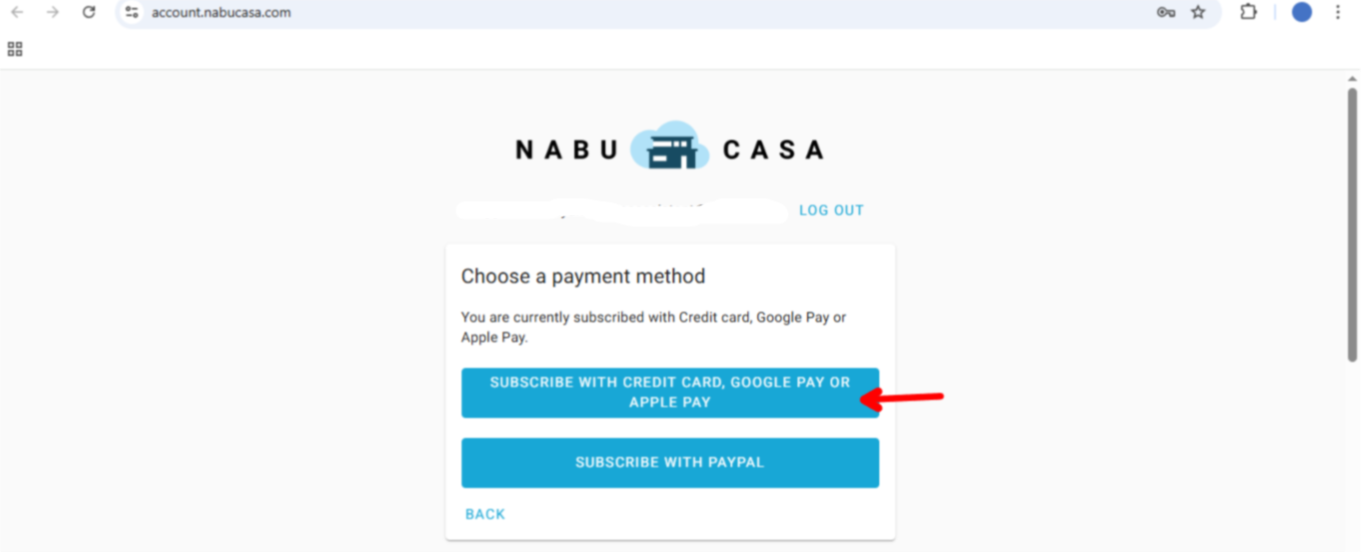Screen dimensions: 1362x552
Task: Reload the Nabu Casa account page
Action: (x=89, y=12)
